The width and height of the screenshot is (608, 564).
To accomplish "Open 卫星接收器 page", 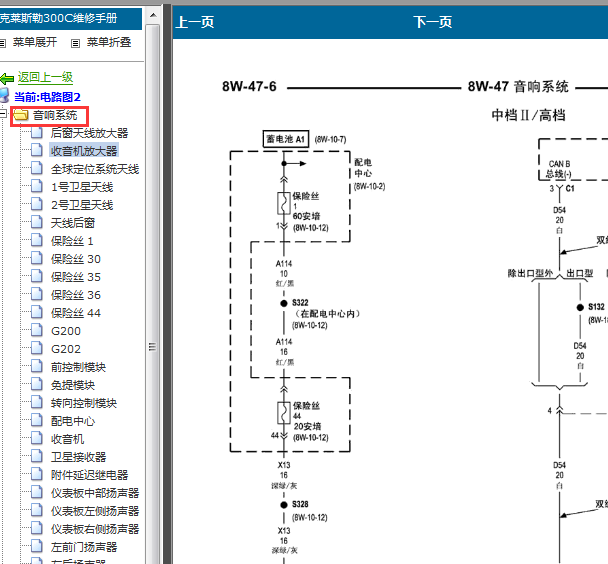I will (x=78, y=457).
